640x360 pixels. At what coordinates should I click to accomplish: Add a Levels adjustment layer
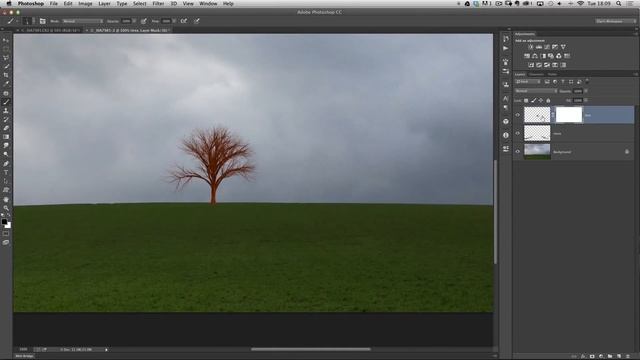(x=539, y=47)
